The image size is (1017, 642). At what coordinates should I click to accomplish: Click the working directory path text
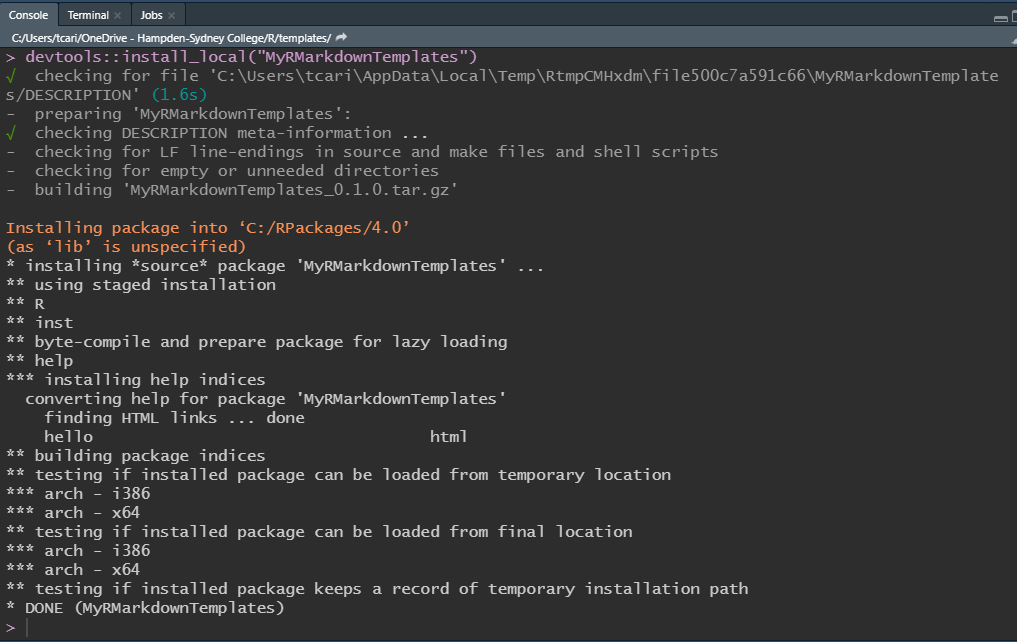pos(170,37)
